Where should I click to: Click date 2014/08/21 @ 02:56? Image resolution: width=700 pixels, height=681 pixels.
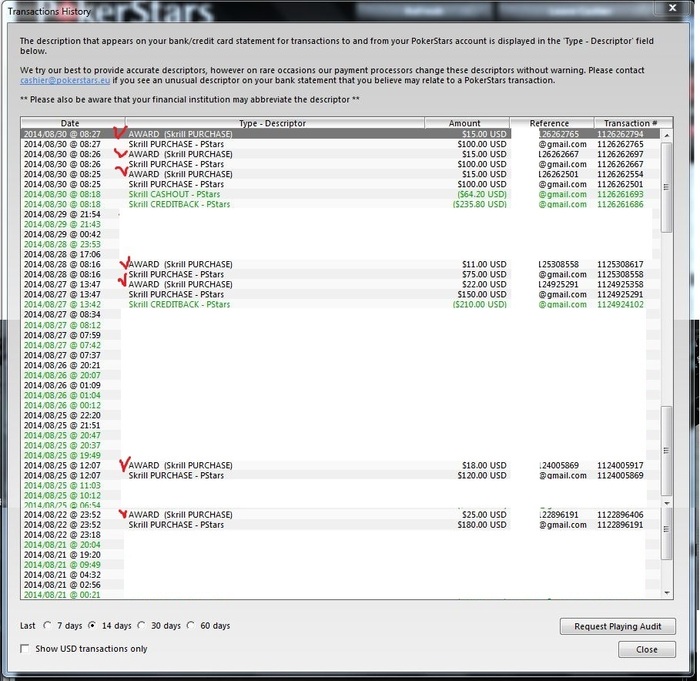[x=62, y=585]
